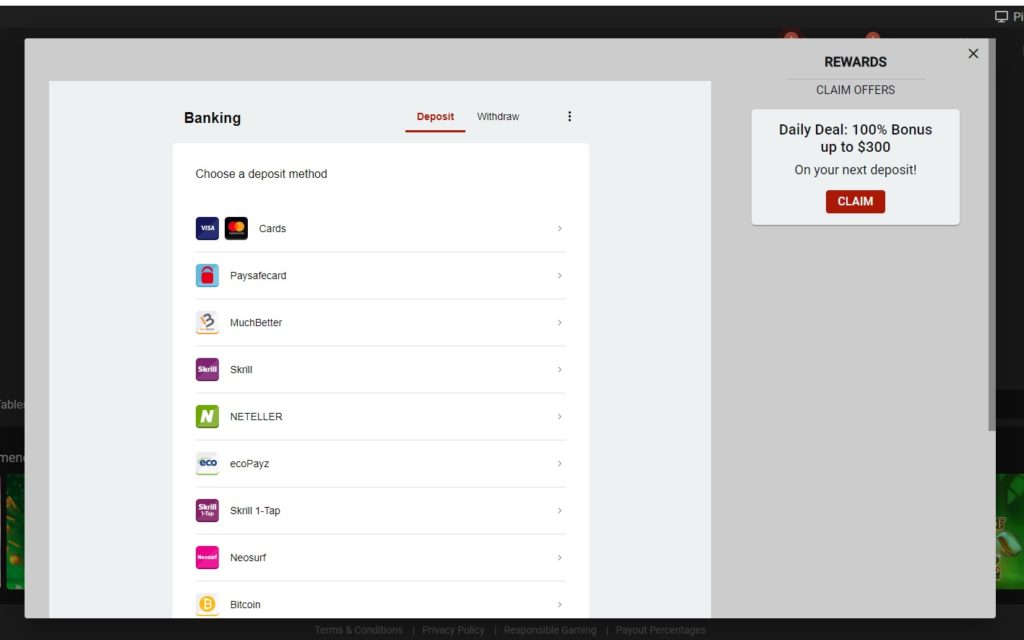
Task: Click the MuchBetter logo icon
Action: point(207,323)
